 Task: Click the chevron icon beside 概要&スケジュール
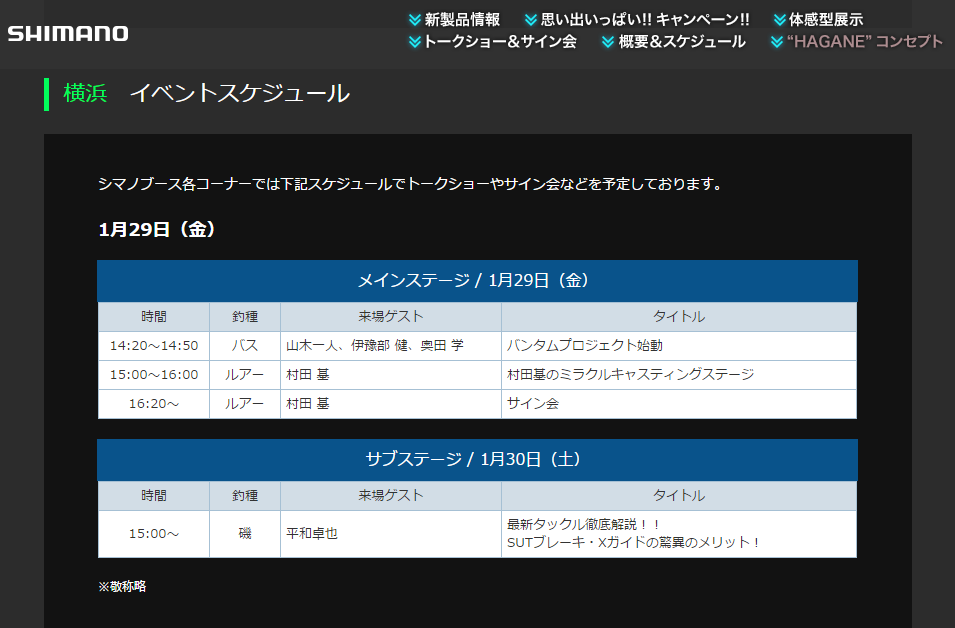608,42
